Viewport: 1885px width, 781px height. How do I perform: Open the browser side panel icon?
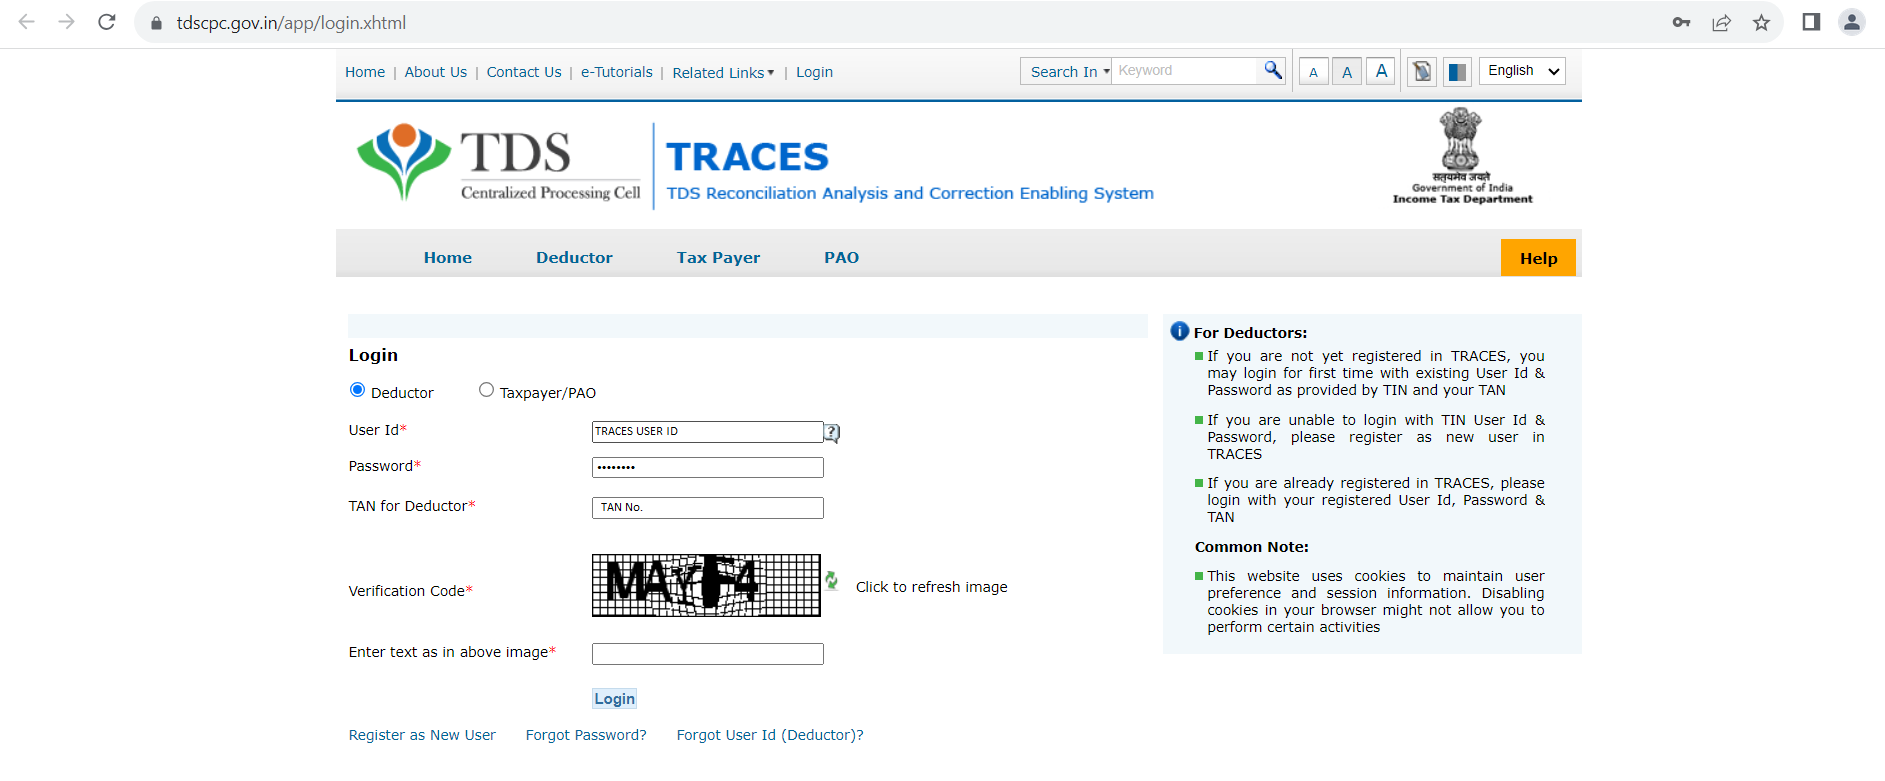(1811, 22)
